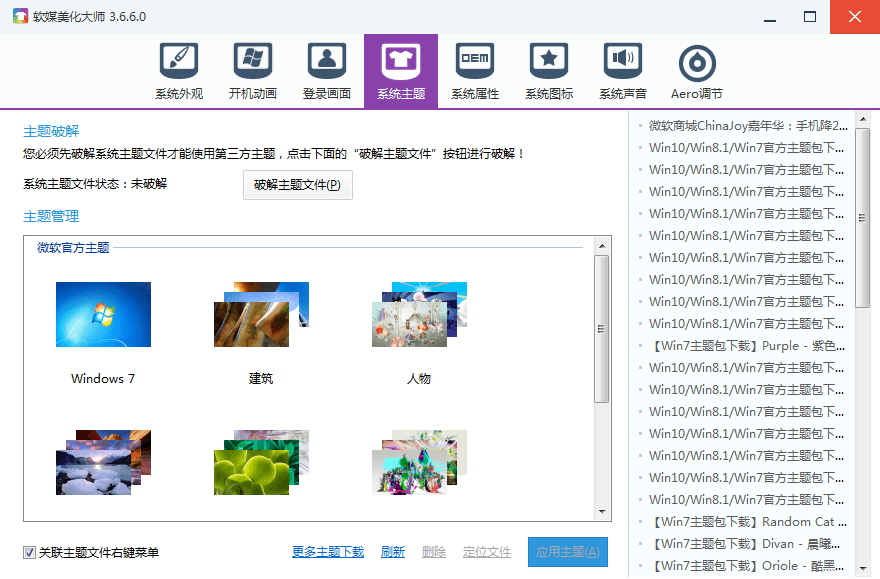
Task: Open the 微软商城ChinaJoy嘉年华 news link
Action: (747, 126)
